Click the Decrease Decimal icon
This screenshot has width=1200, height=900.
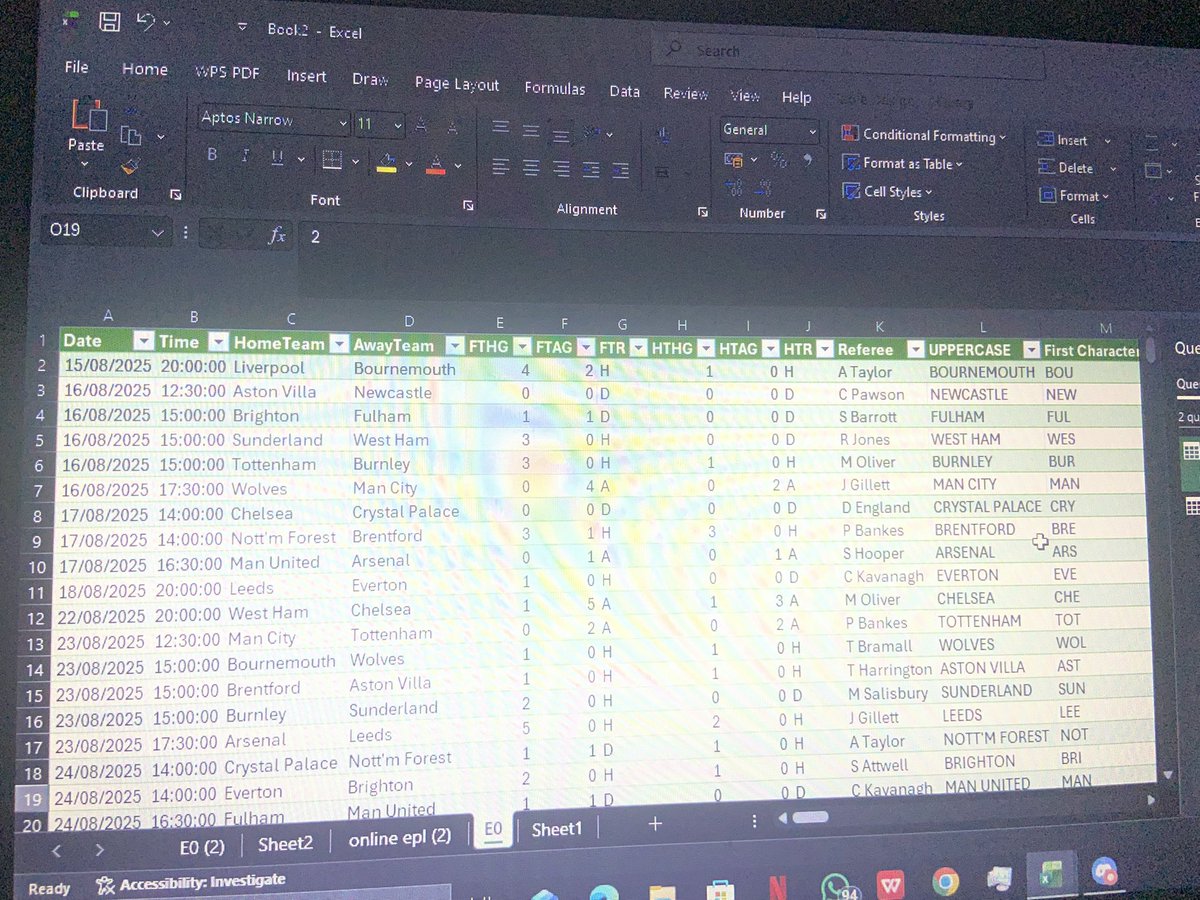pos(764,188)
